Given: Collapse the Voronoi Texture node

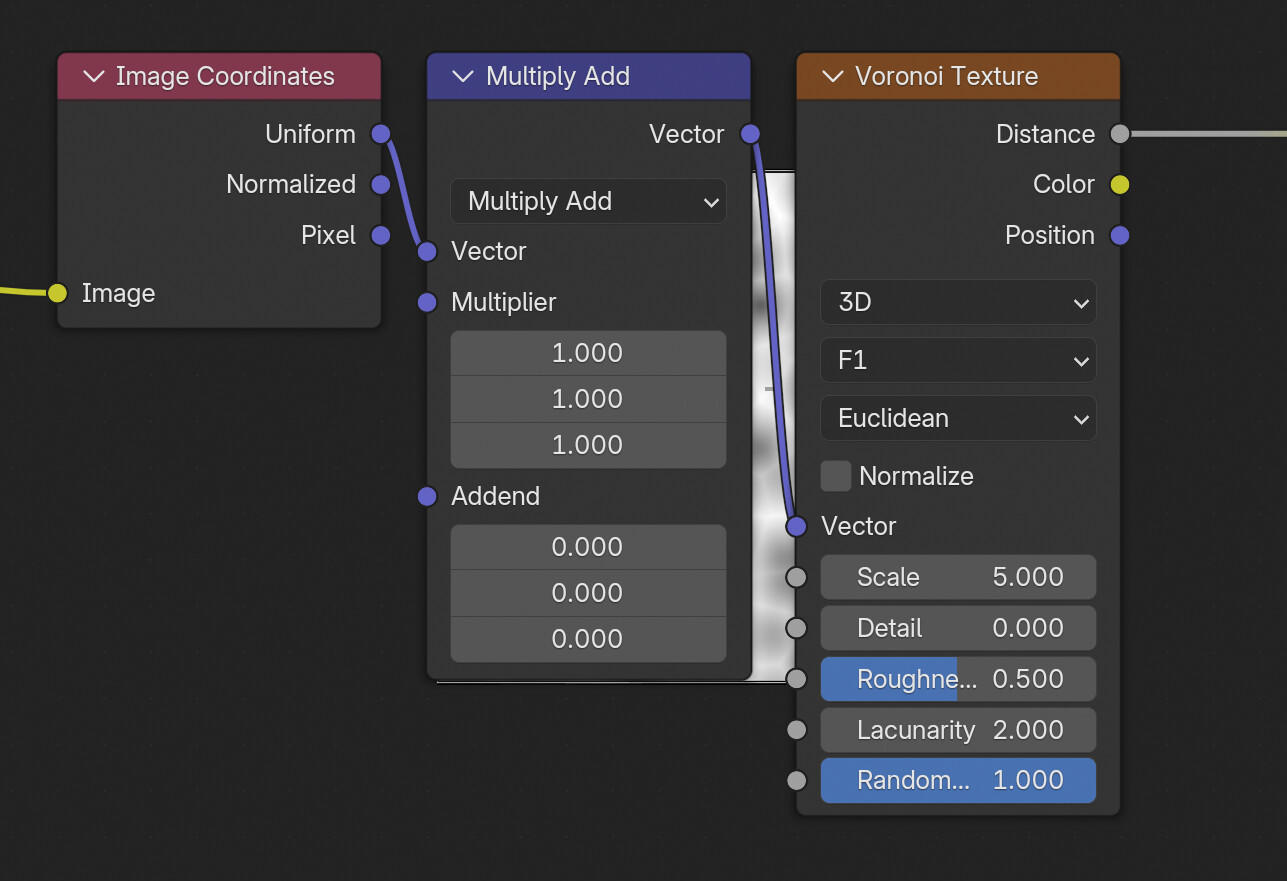Looking at the screenshot, I should pyautogui.click(x=832, y=77).
